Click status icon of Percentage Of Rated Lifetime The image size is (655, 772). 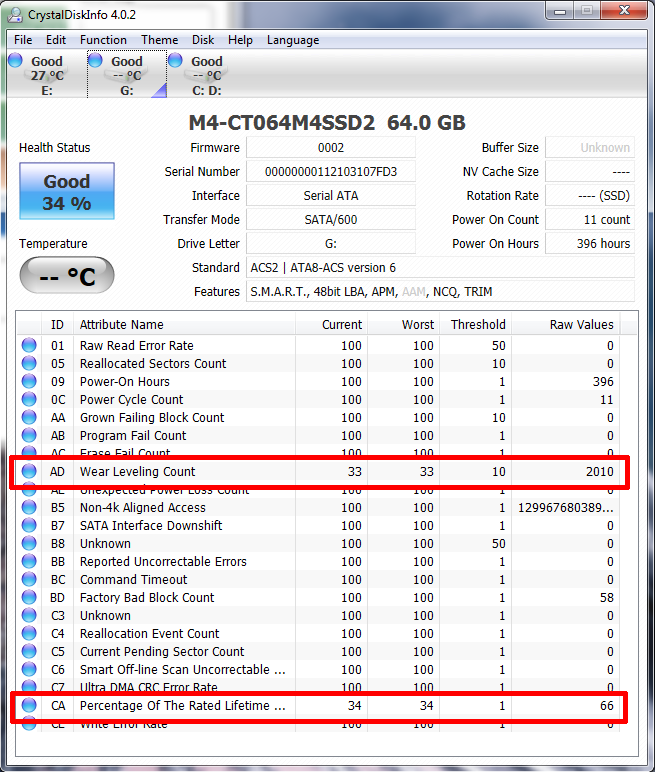29,705
